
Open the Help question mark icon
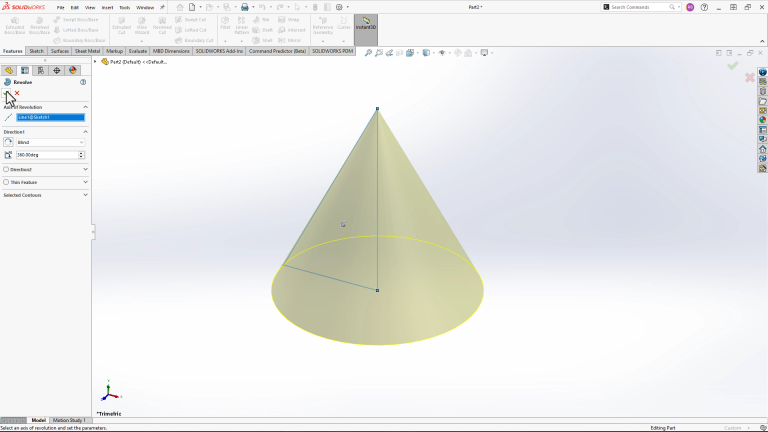(704, 7)
